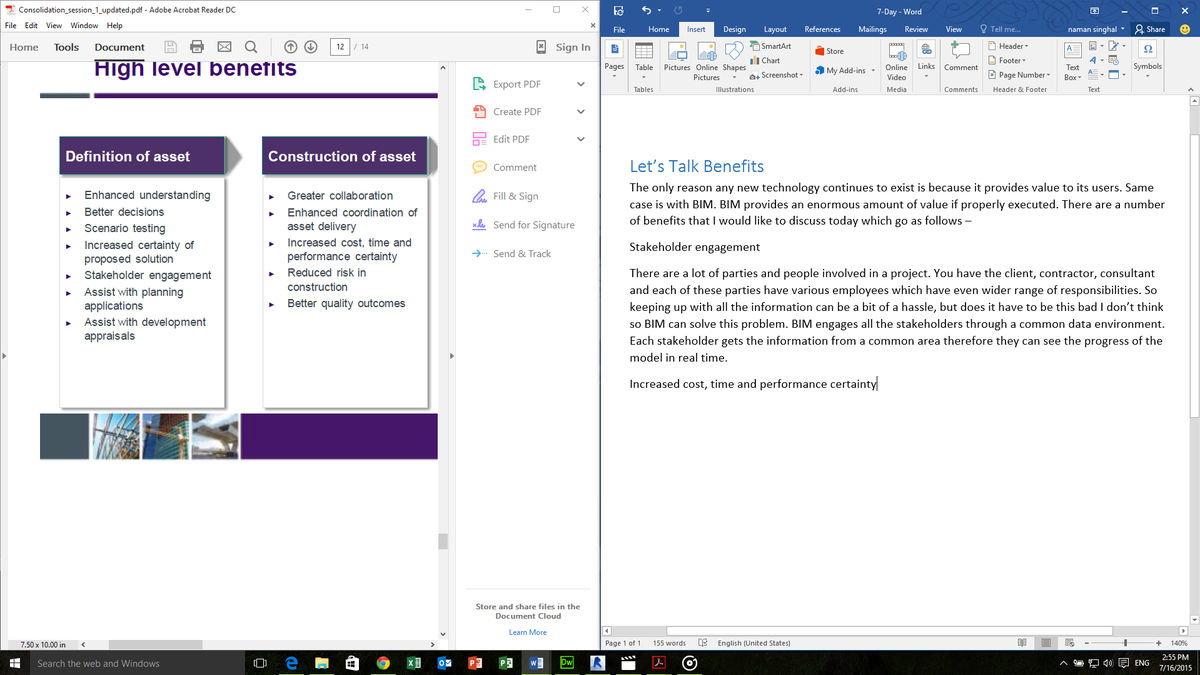Open the Learn More link for Document Cloud
This screenshot has height=675, width=1200.
[x=527, y=631]
